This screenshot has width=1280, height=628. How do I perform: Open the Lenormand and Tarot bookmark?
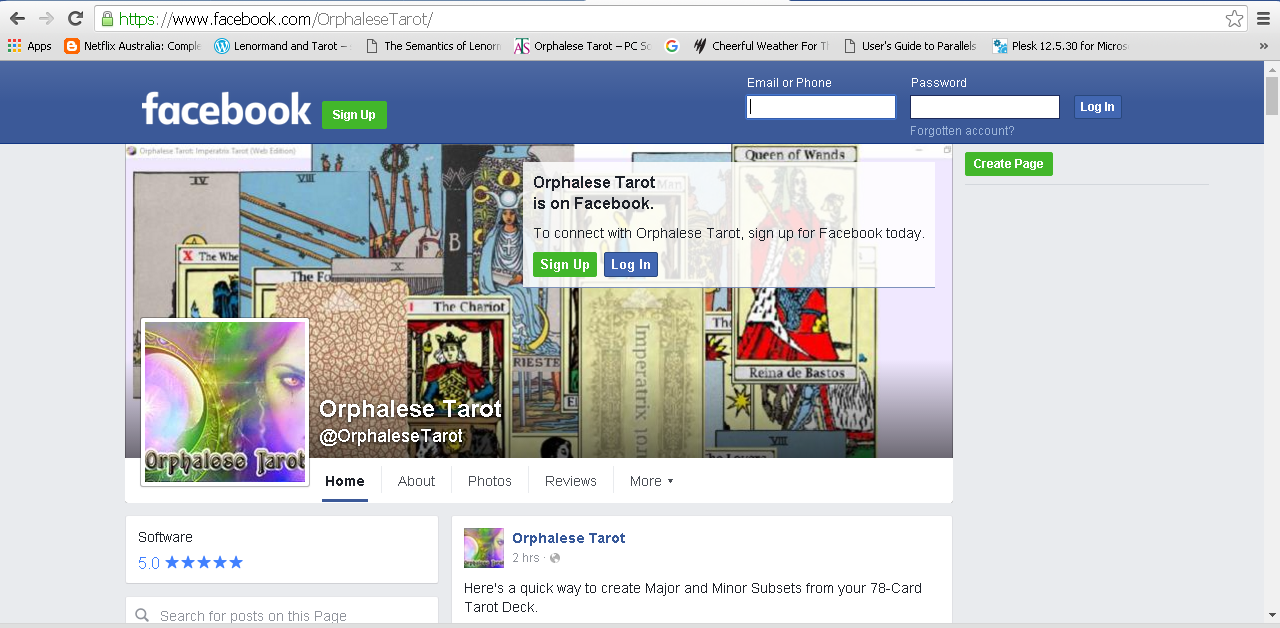click(x=282, y=46)
